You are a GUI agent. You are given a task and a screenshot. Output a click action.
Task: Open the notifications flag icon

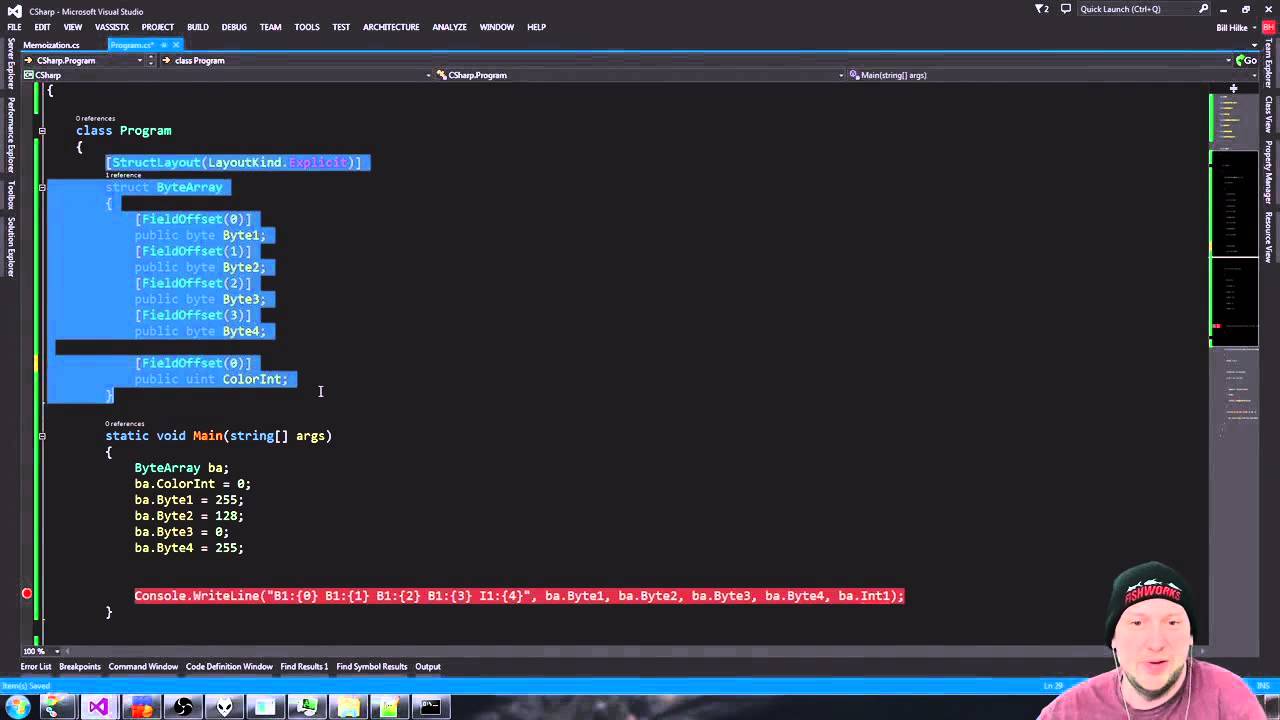pos(1041,9)
